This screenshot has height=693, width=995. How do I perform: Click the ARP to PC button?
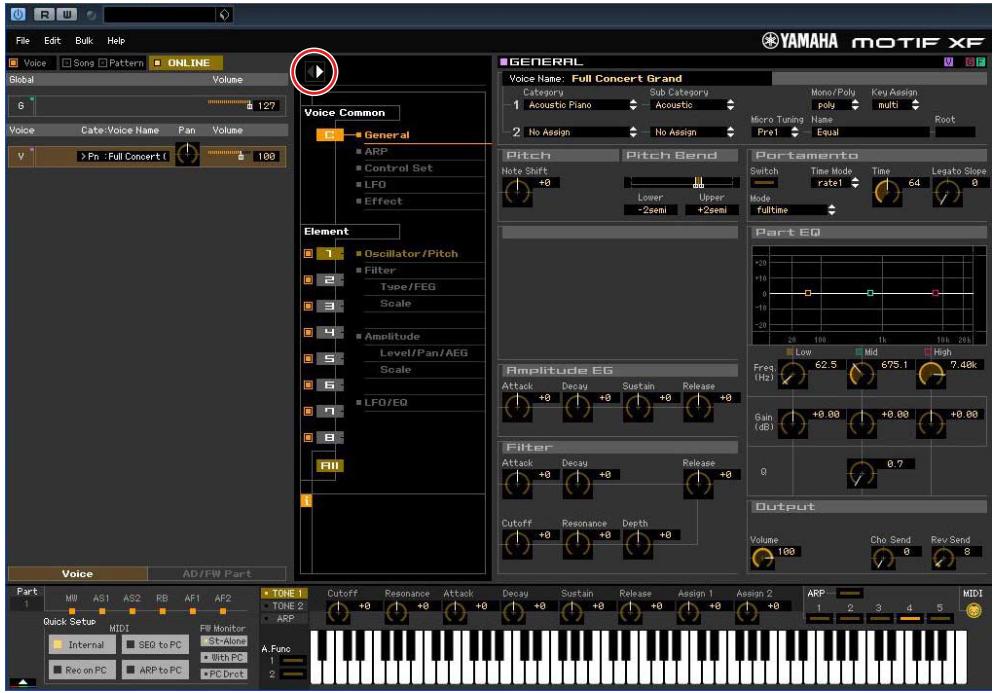click(155, 670)
